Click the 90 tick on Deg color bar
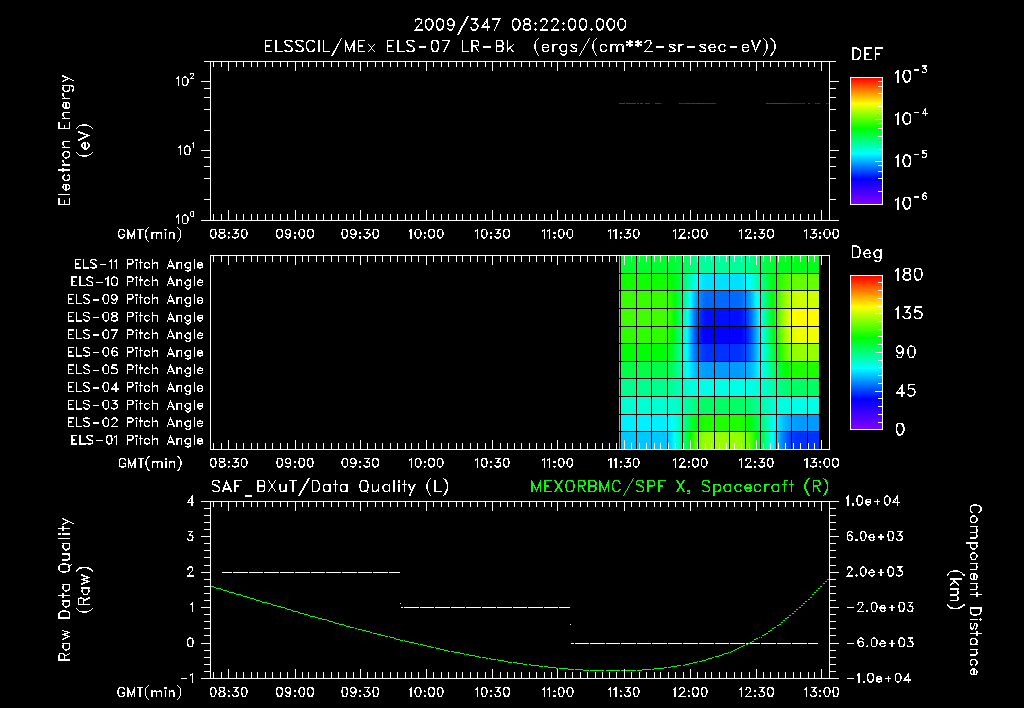Image resolution: width=1024 pixels, height=708 pixels. 906,352
